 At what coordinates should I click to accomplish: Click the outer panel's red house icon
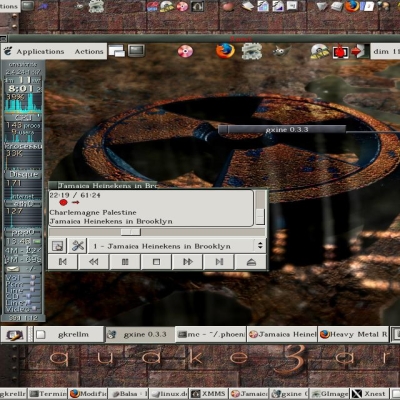point(152,6)
